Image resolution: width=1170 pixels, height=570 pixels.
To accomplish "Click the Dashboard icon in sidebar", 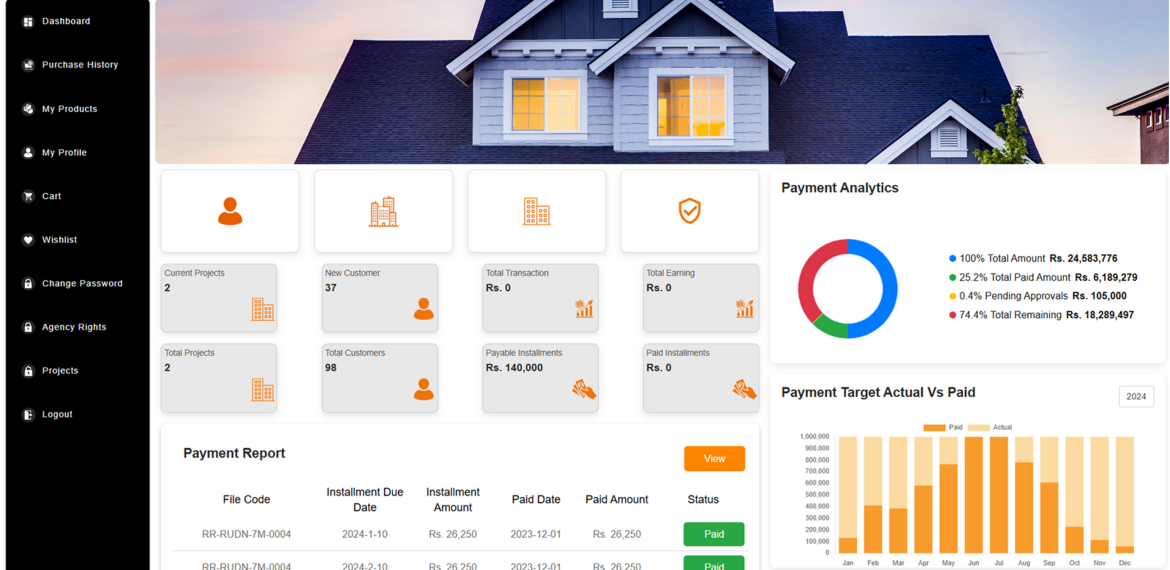I will [28, 22].
